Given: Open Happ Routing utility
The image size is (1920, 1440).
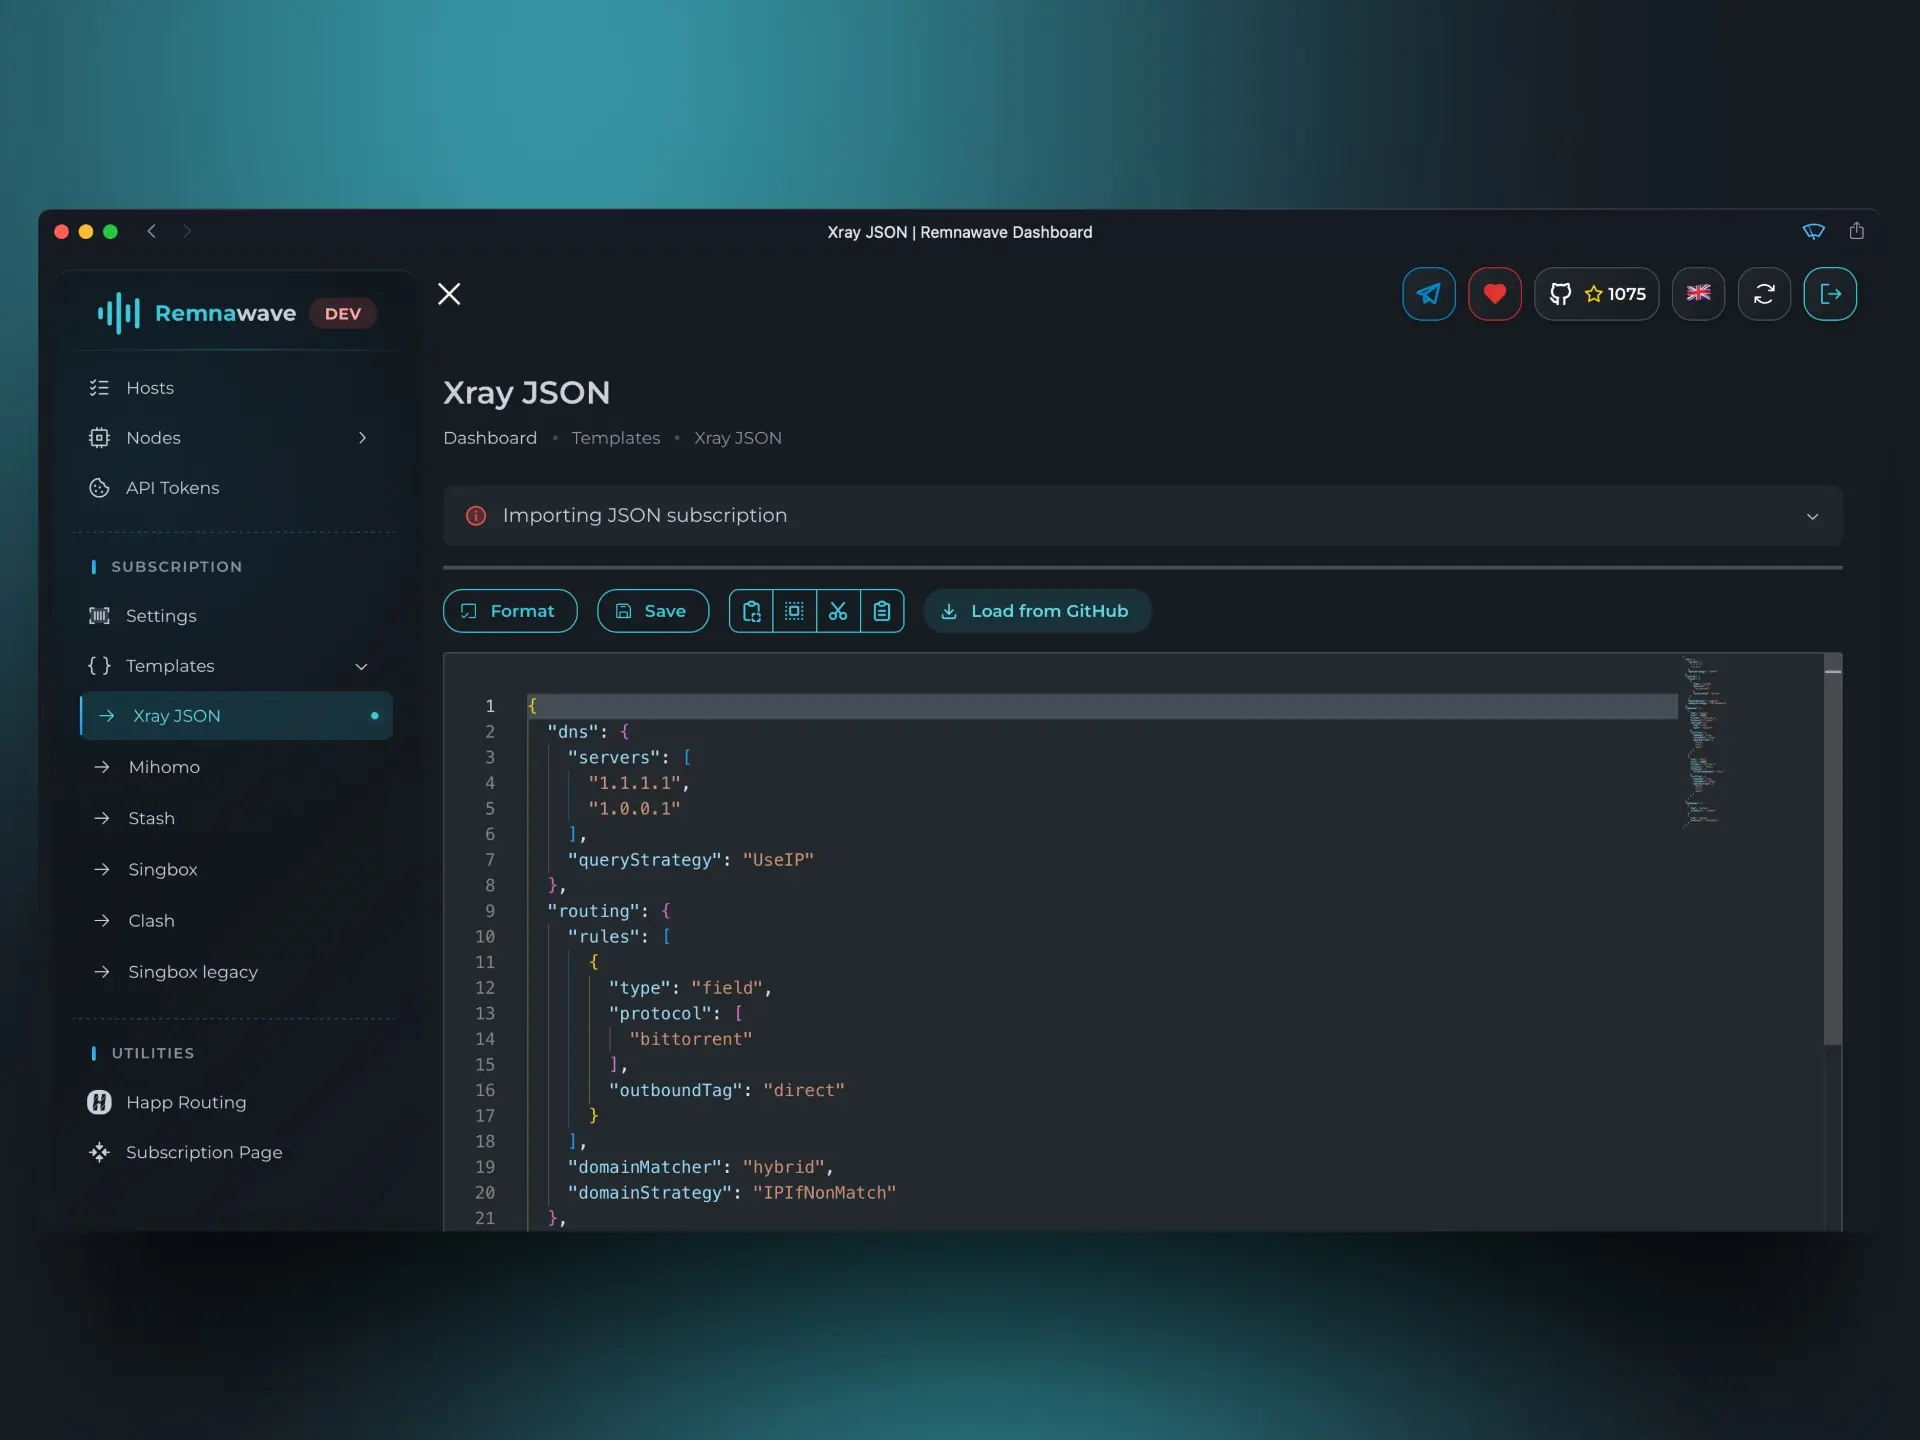Looking at the screenshot, I should tap(185, 1102).
